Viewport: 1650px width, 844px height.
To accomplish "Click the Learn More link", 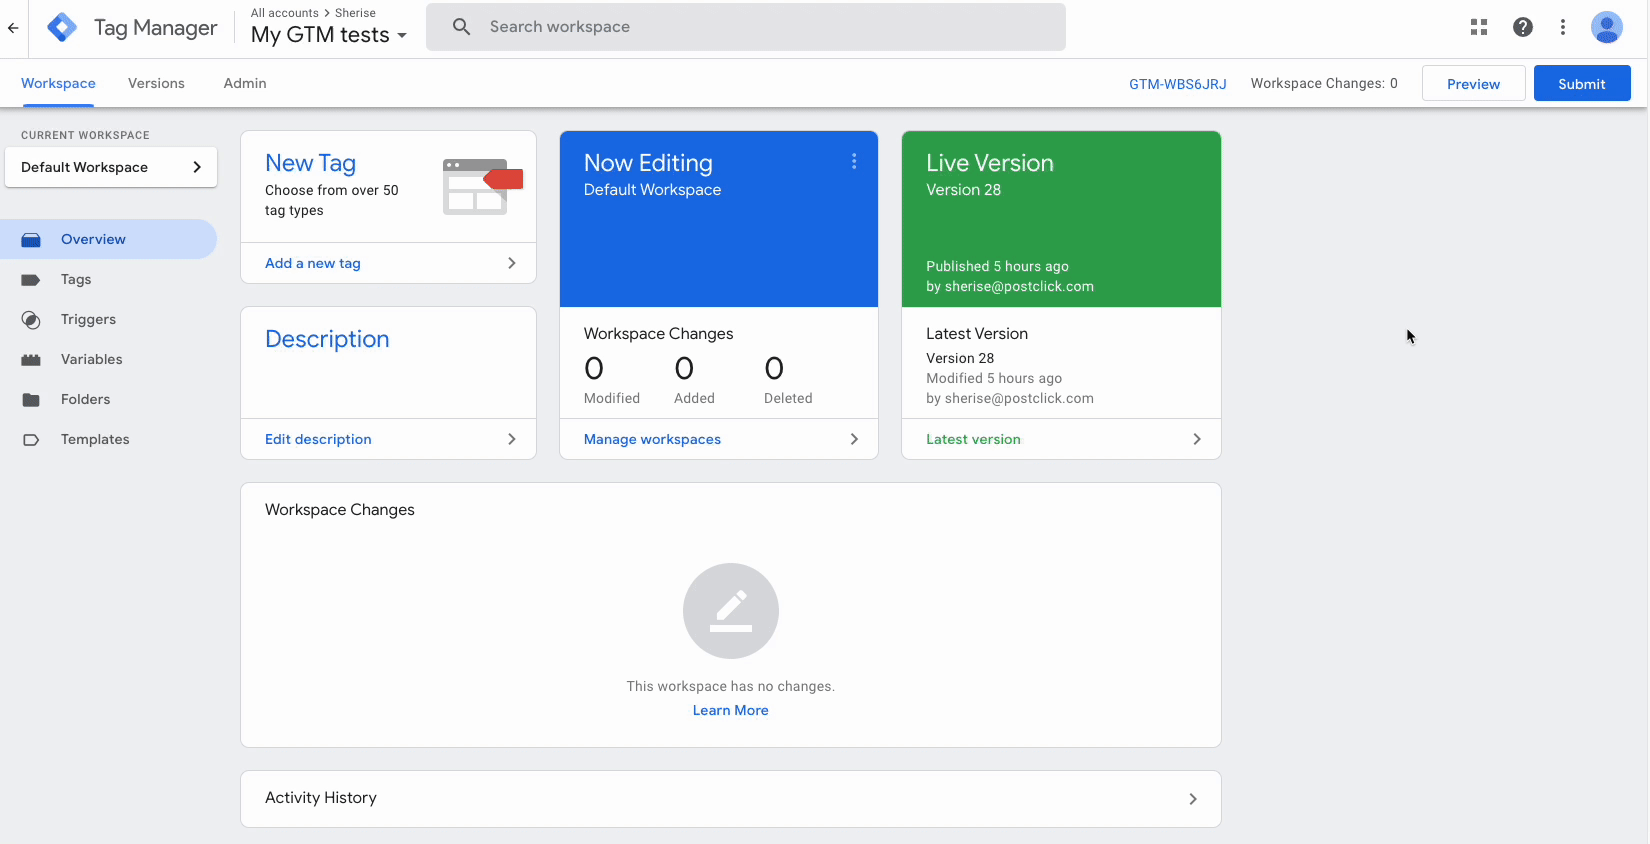I will [x=730, y=710].
